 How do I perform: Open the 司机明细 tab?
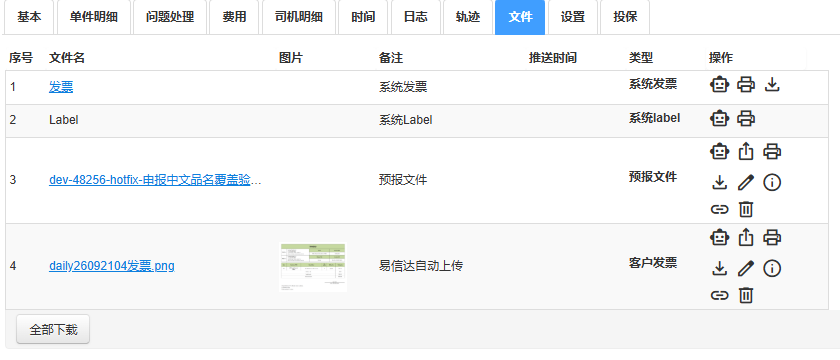click(298, 17)
